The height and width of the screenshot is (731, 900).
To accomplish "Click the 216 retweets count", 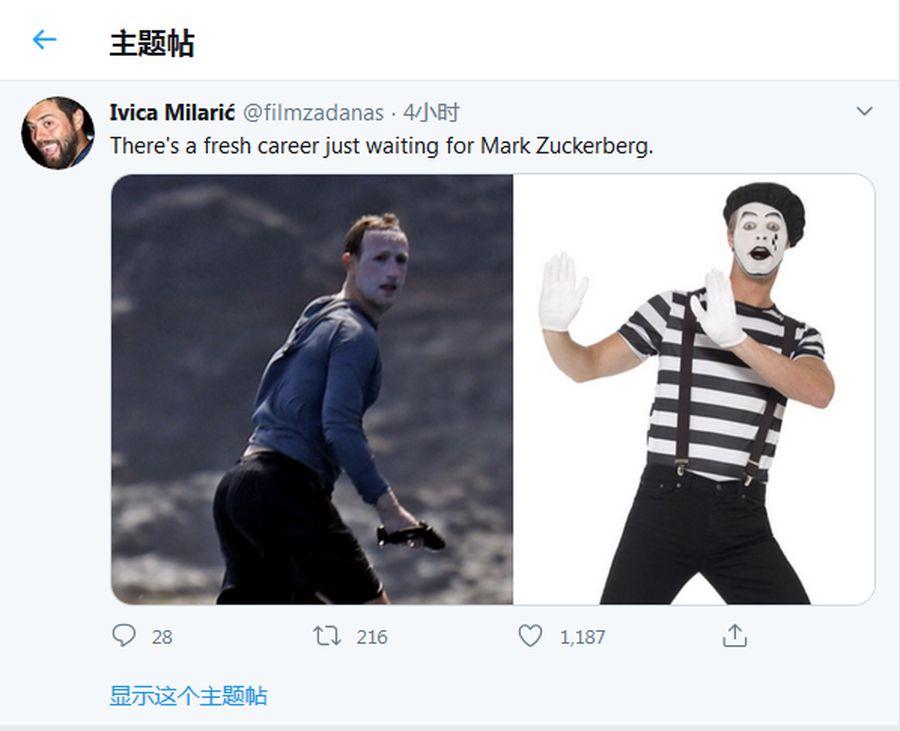I will click(x=372, y=637).
